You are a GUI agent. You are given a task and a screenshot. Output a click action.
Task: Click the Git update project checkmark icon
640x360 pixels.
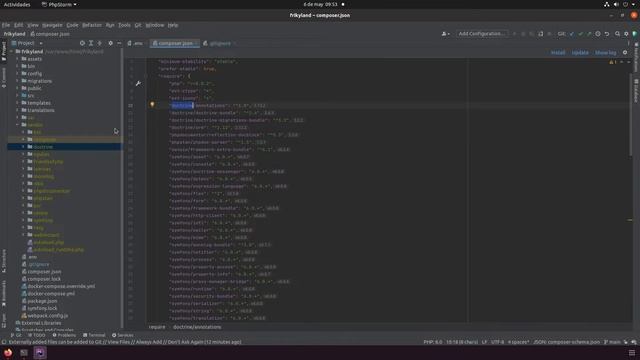coord(571,34)
